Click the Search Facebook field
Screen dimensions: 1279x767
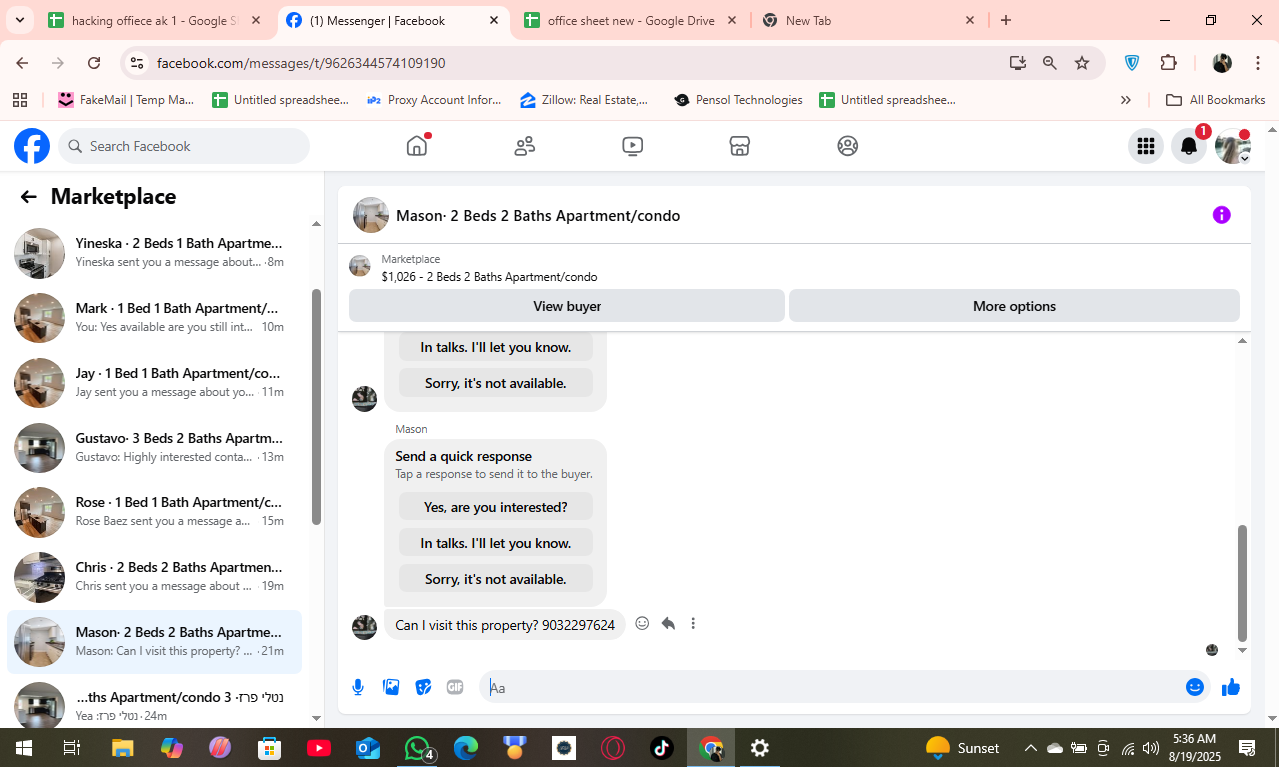(x=184, y=146)
